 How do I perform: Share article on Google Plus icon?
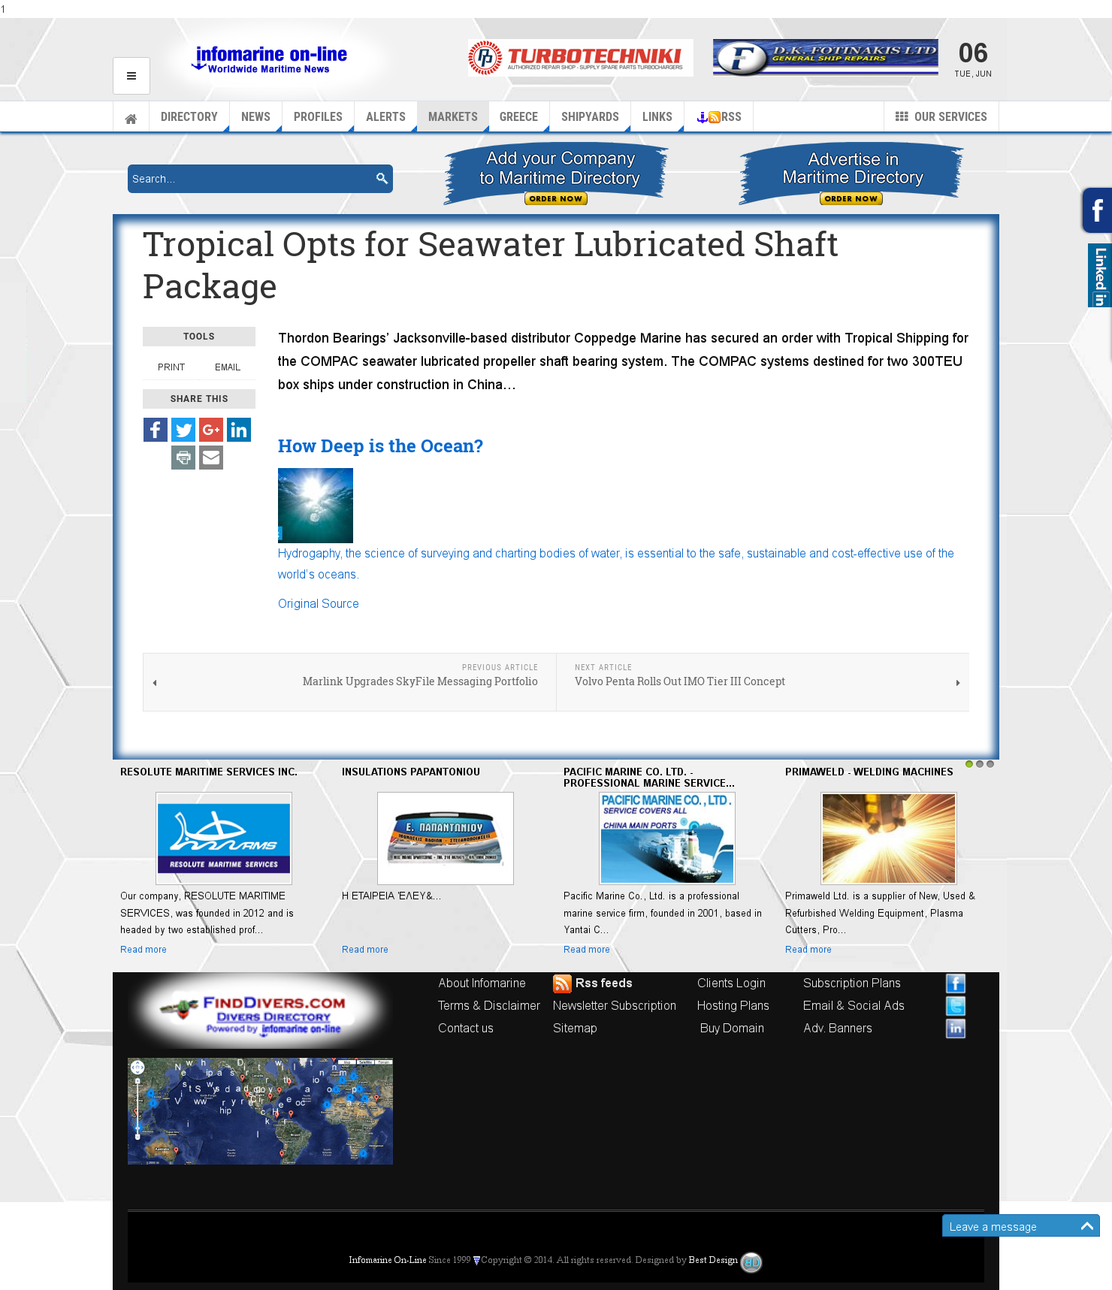(x=211, y=430)
